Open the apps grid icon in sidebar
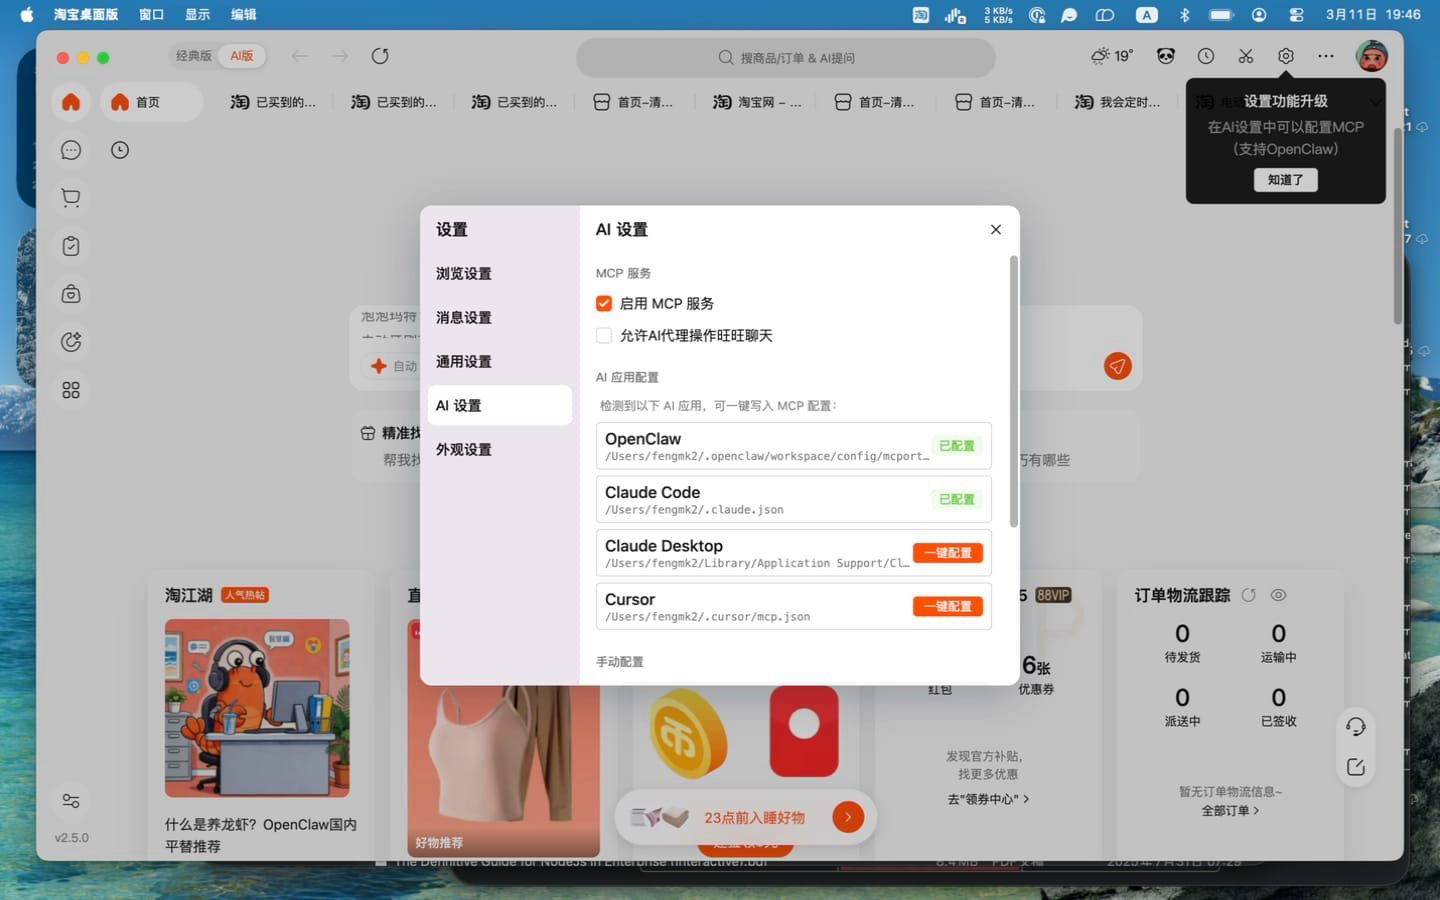Image resolution: width=1440 pixels, height=900 pixels. coord(71,390)
